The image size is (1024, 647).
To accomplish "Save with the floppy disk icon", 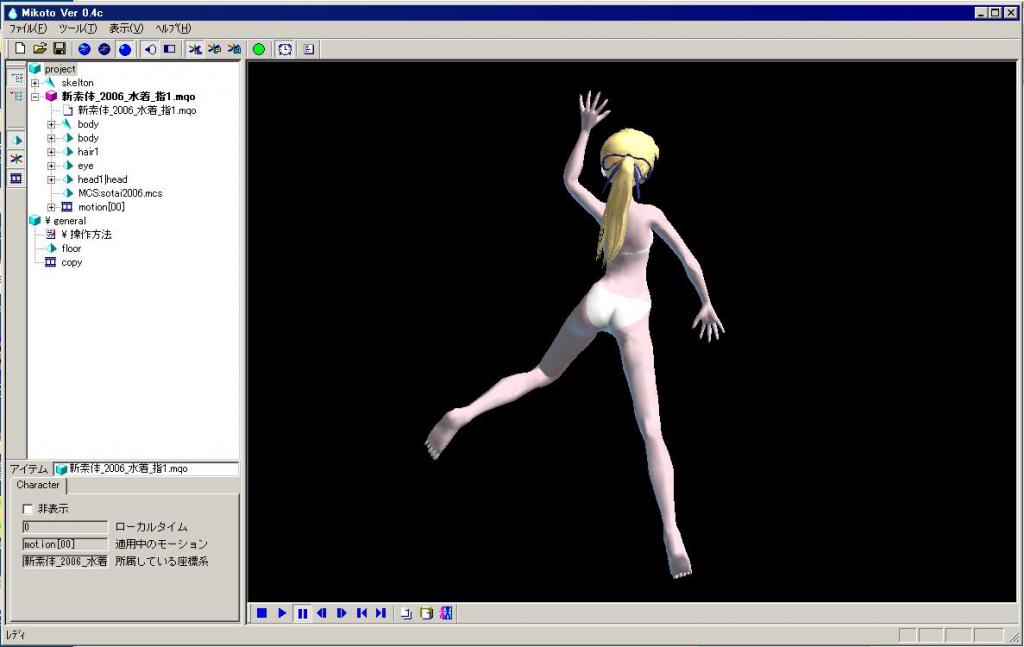I will (60, 48).
